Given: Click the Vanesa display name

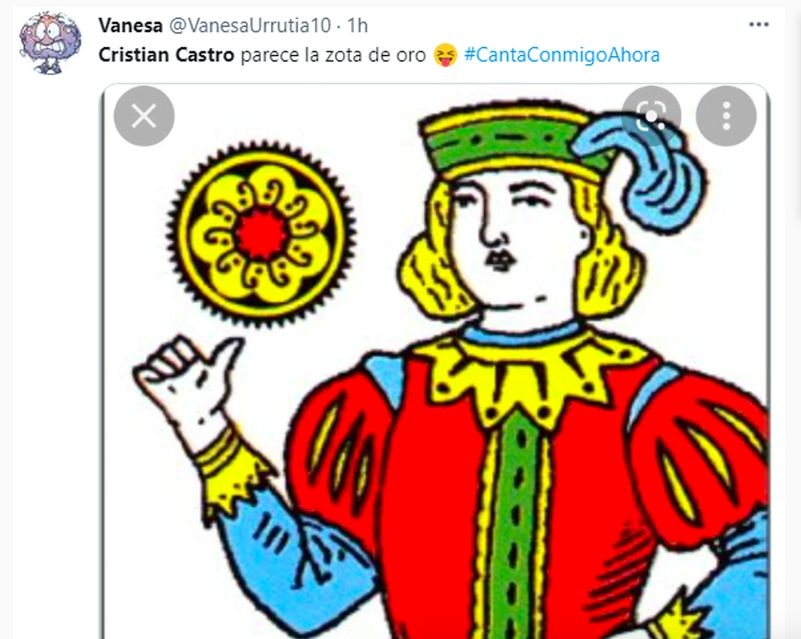Looking at the screenshot, I should pyautogui.click(x=130, y=25).
